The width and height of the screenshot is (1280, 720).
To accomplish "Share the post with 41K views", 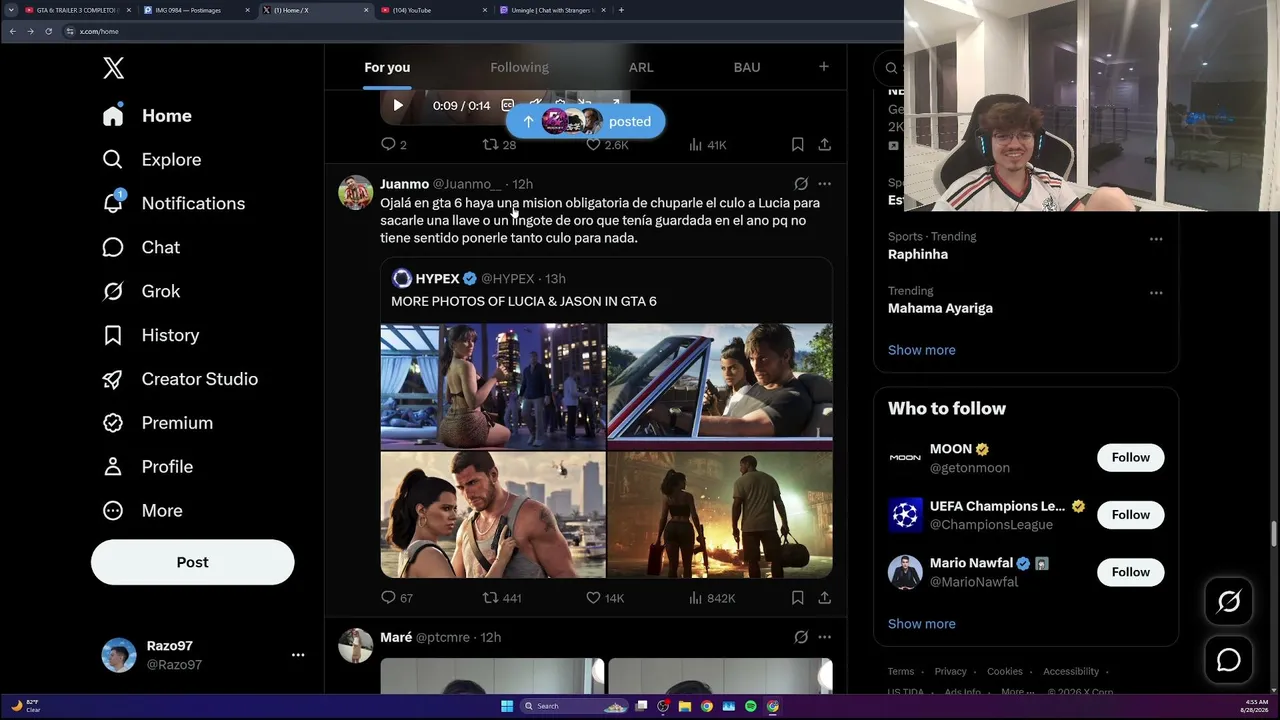I will tap(825, 145).
